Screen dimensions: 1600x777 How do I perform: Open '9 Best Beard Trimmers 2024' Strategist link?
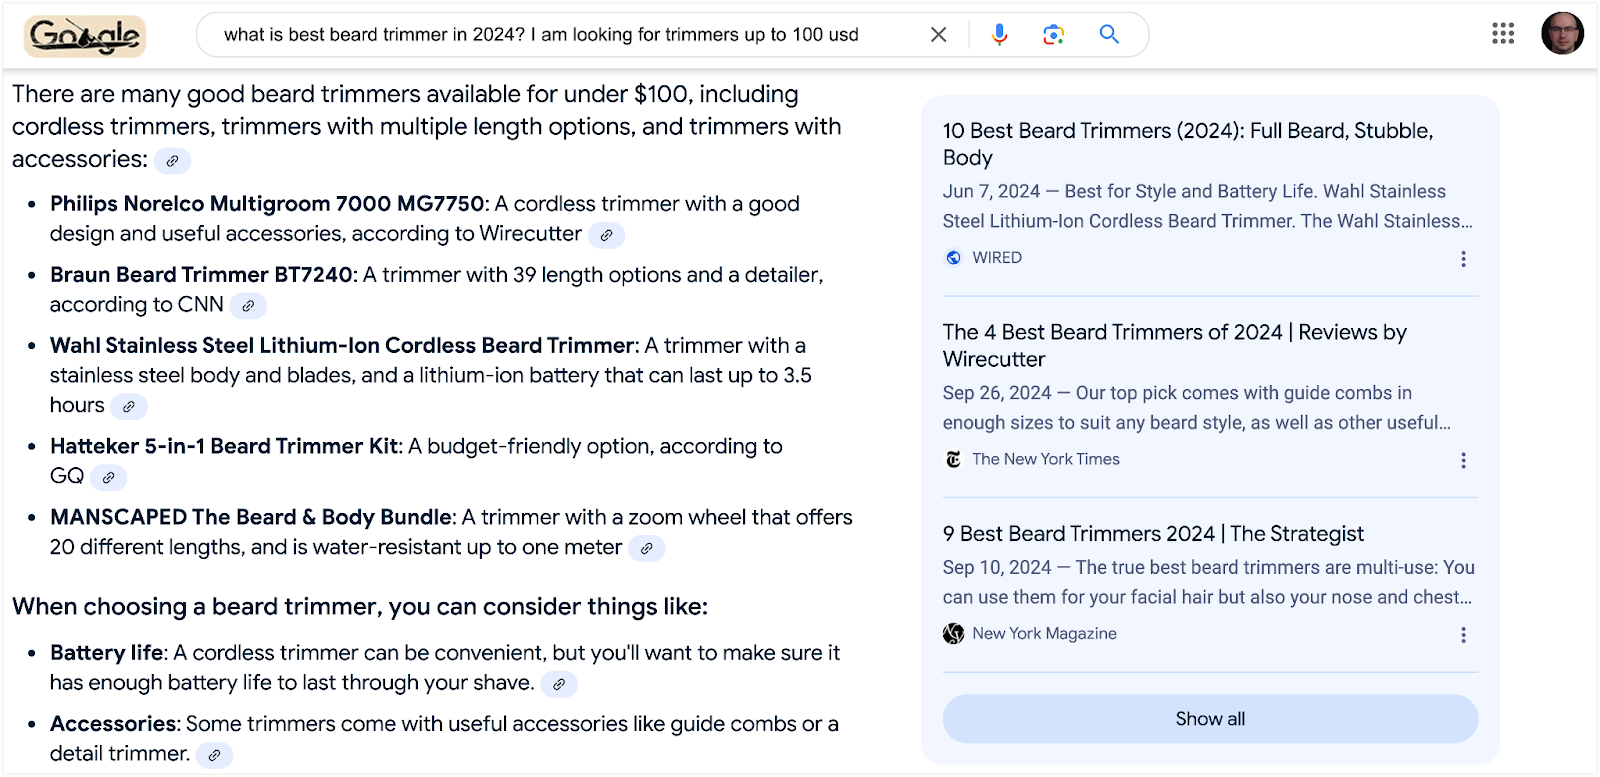(1153, 534)
